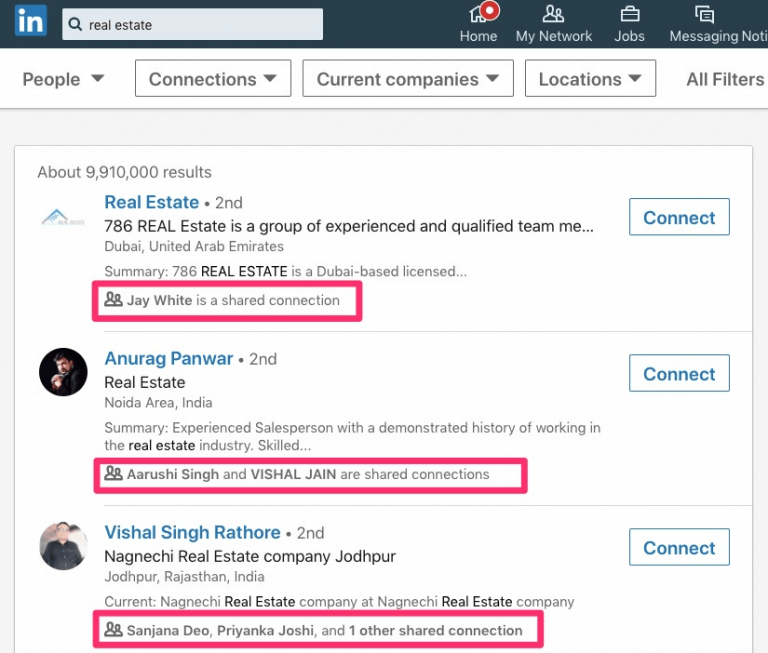Open the Jobs briefcase icon
The image size is (768, 653).
click(x=630, y=14)
